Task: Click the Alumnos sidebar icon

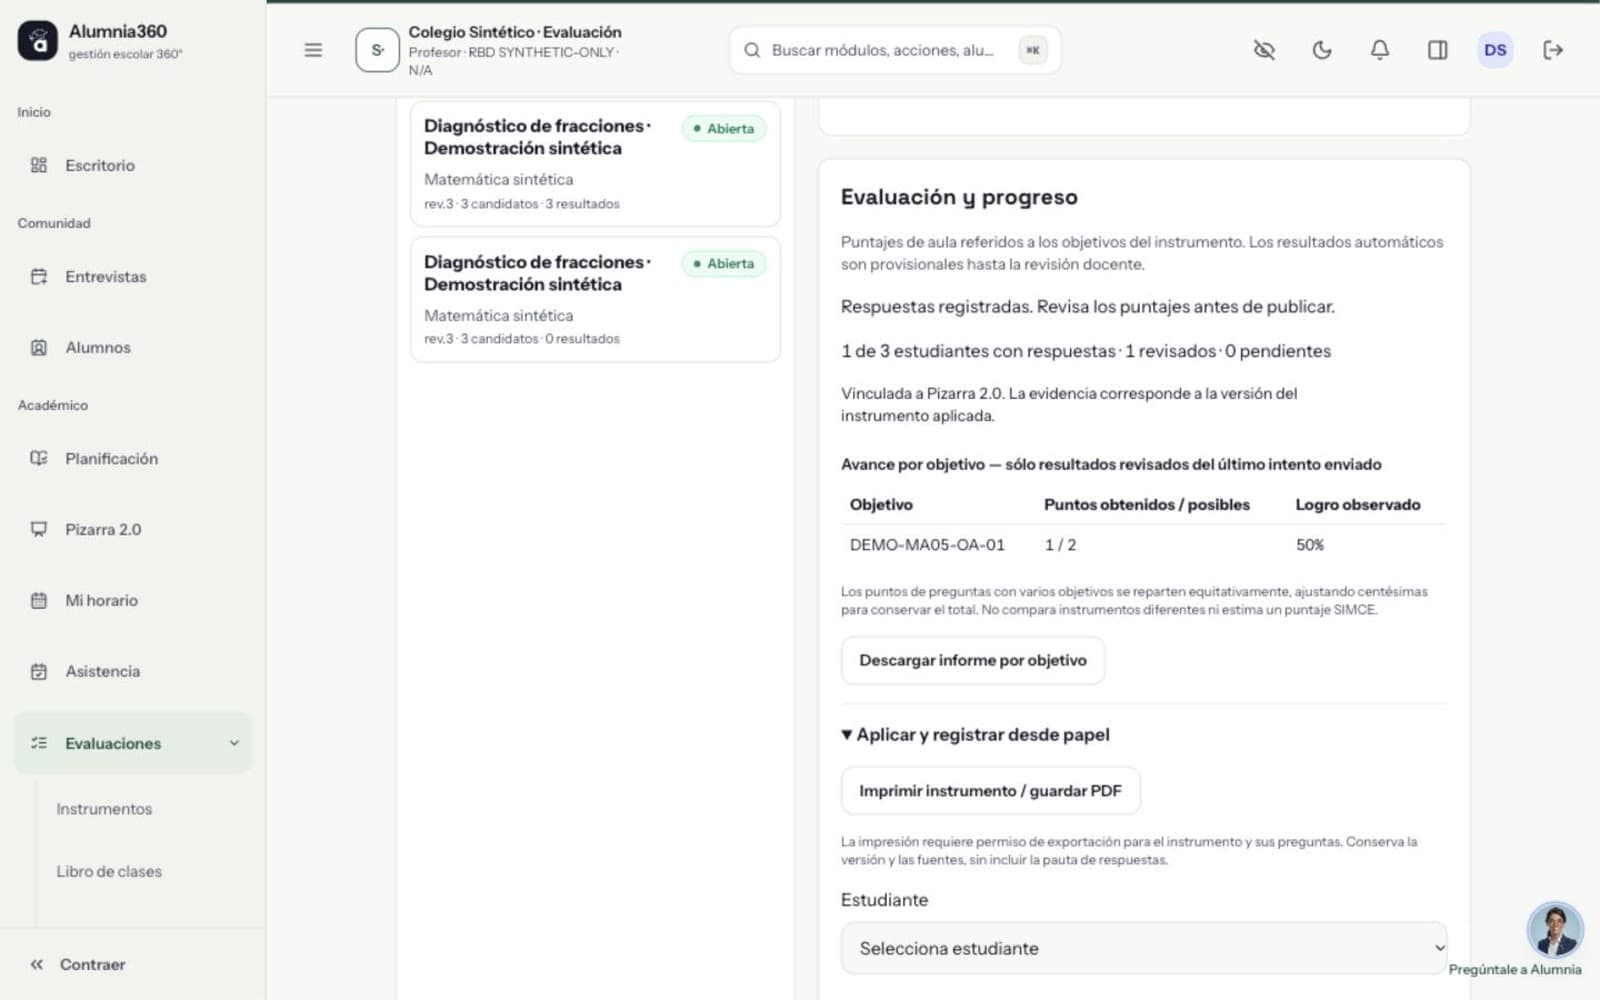Action: click(39, 348)
